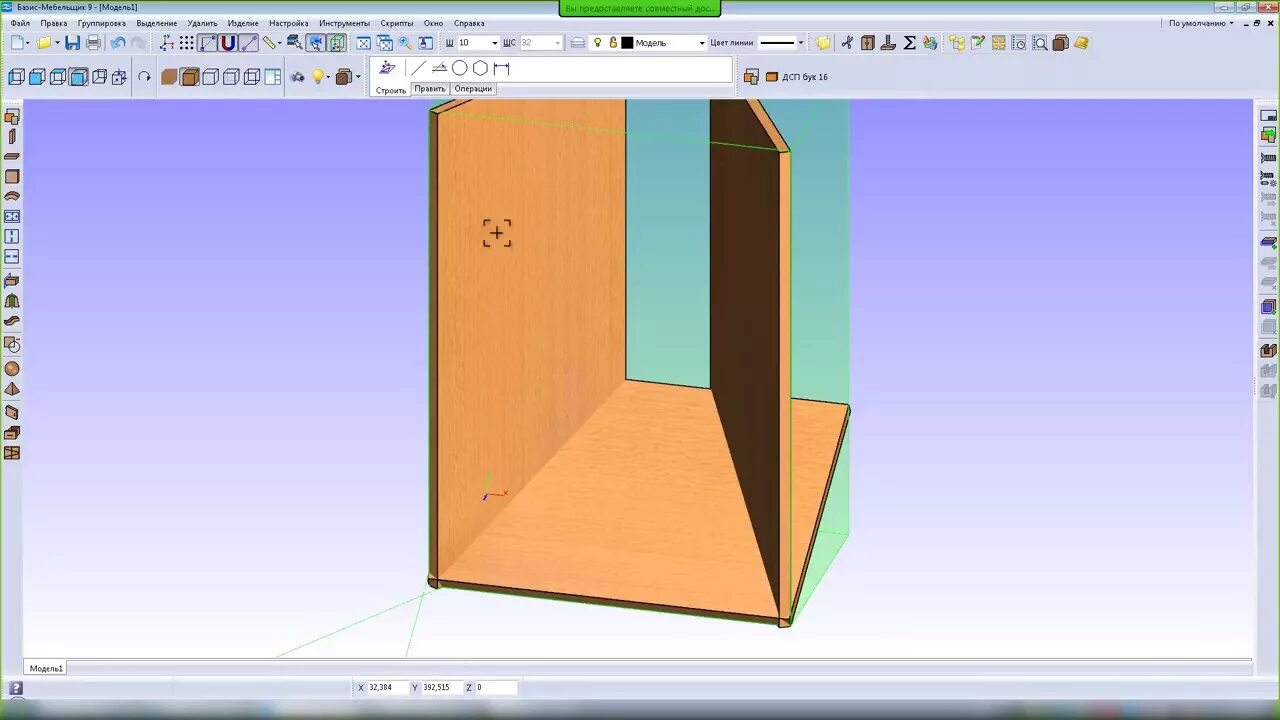
Task: Toggle the 3D box highlight button
Action: 337,43
